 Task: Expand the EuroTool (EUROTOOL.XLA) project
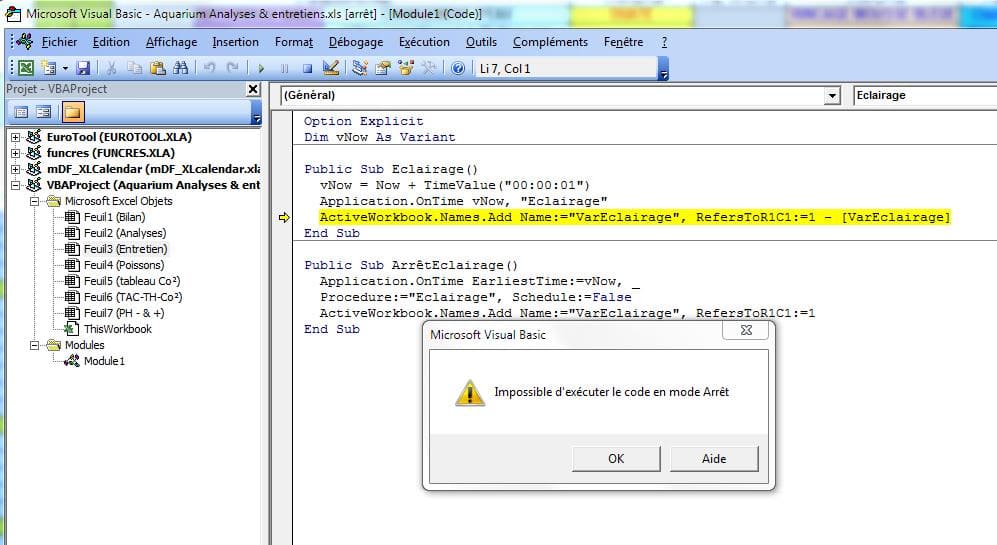(15, 137)
